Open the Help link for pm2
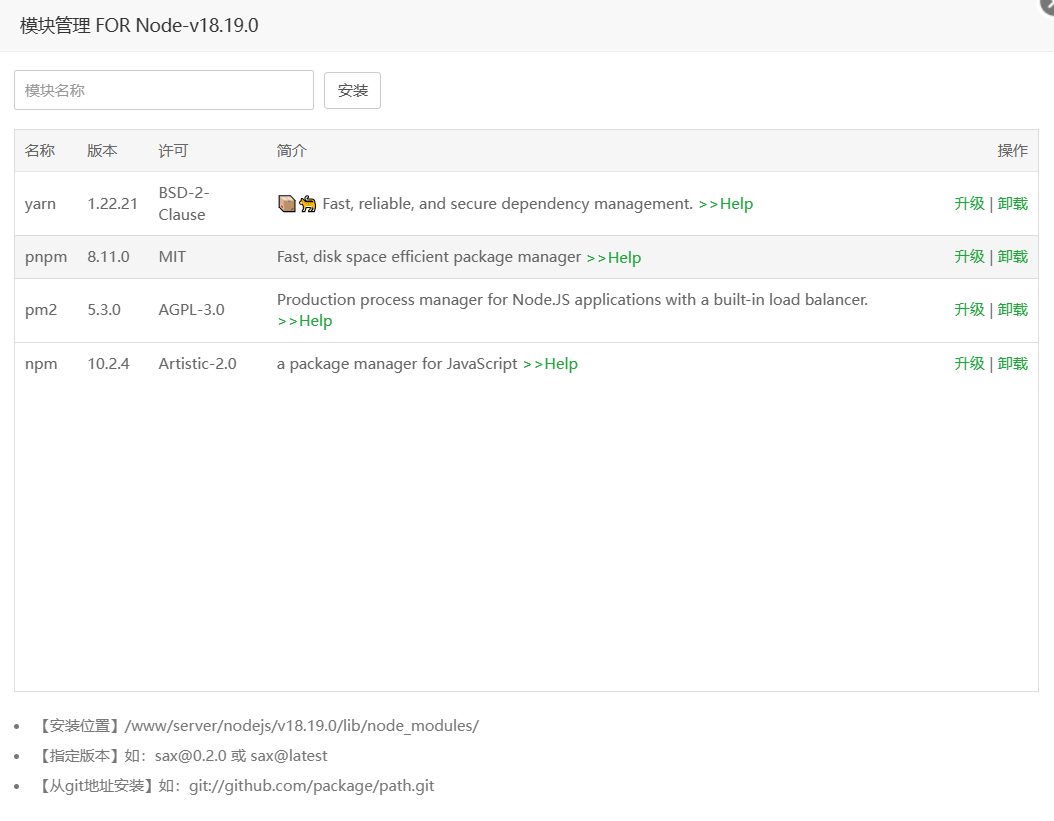Screen dimensions: 1054x821 [305, 321]
